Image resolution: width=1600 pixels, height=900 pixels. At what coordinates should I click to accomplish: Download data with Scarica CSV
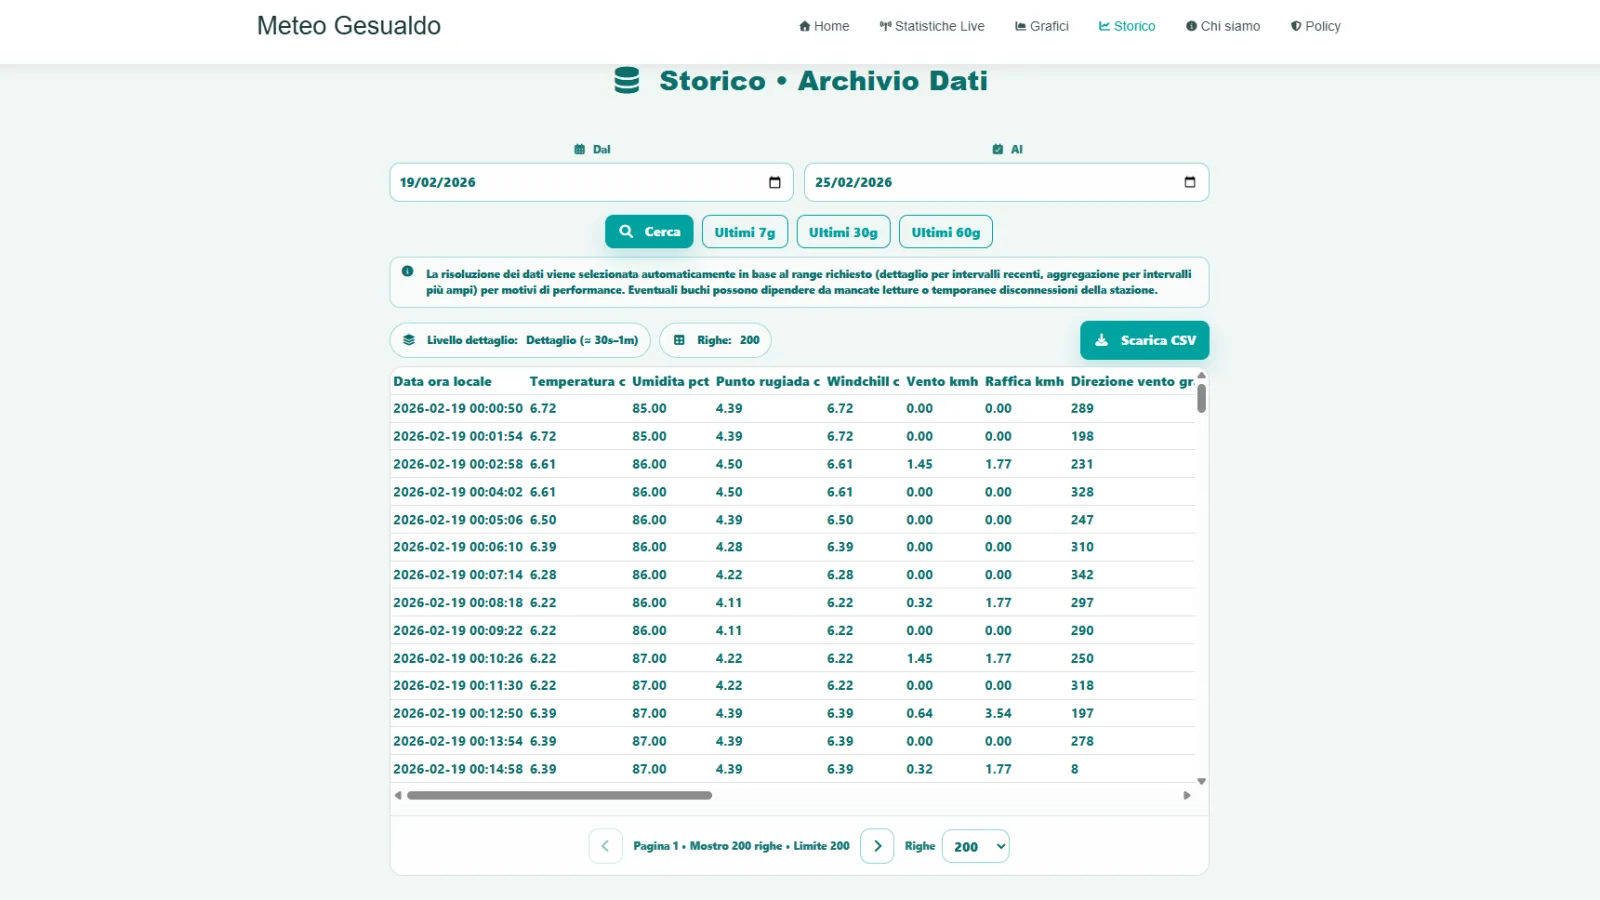[1144, 340]
